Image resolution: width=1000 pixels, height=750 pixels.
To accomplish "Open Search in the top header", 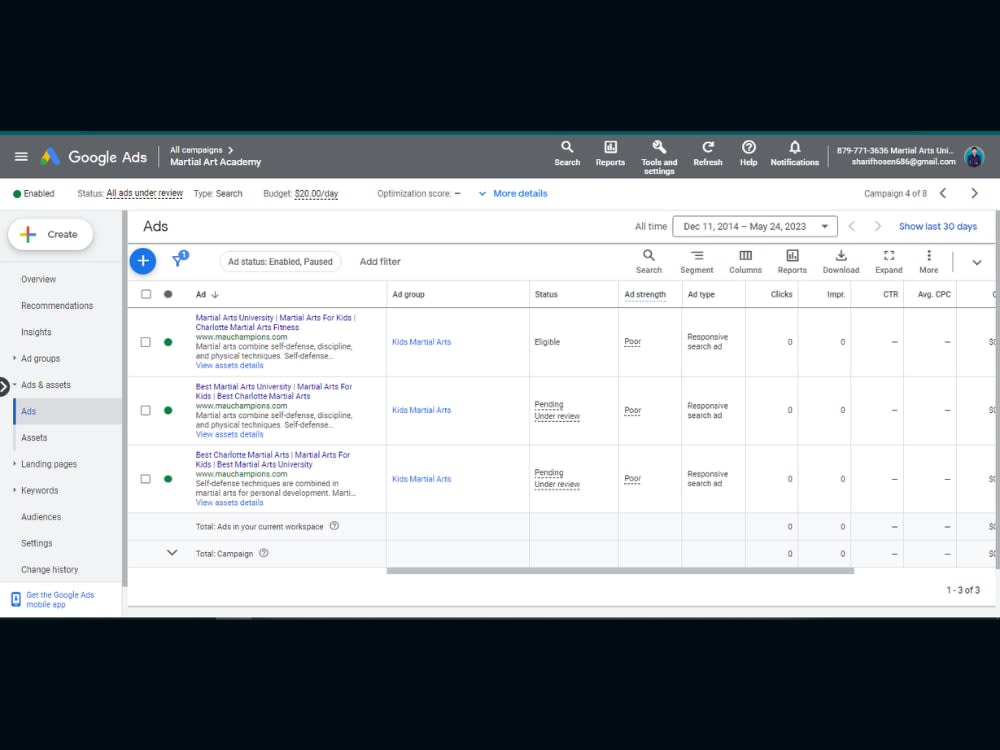I will click(567, 154).
